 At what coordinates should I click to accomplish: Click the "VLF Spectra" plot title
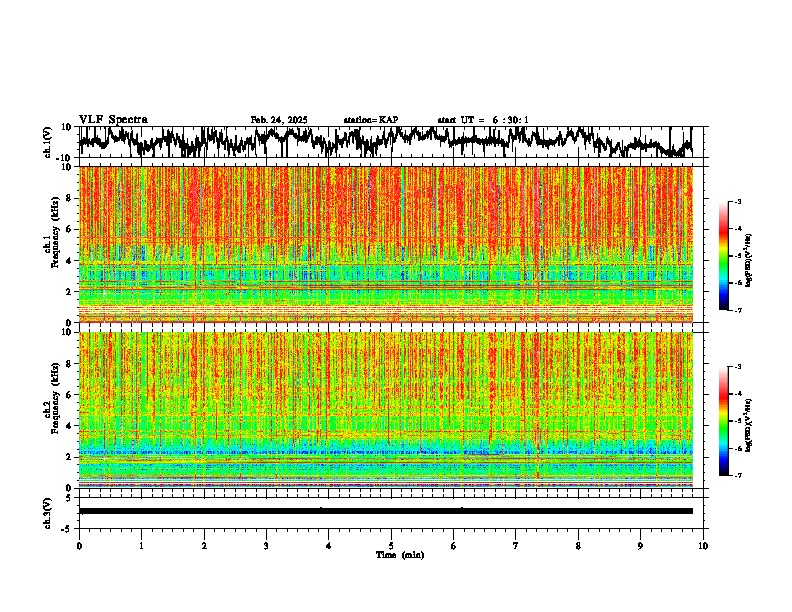coord(113,120)
